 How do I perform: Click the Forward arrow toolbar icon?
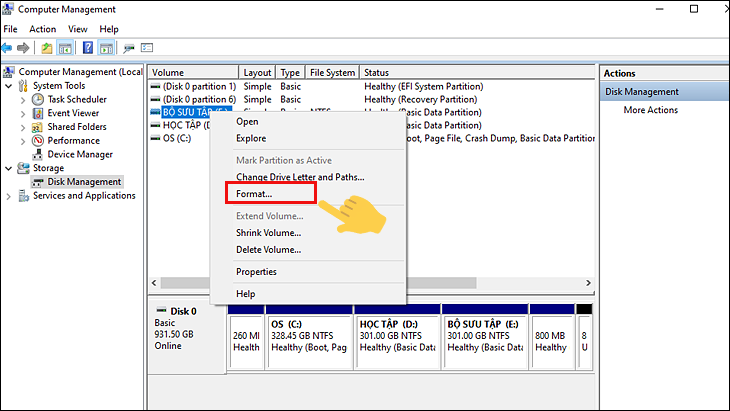(x=23, y=48)
